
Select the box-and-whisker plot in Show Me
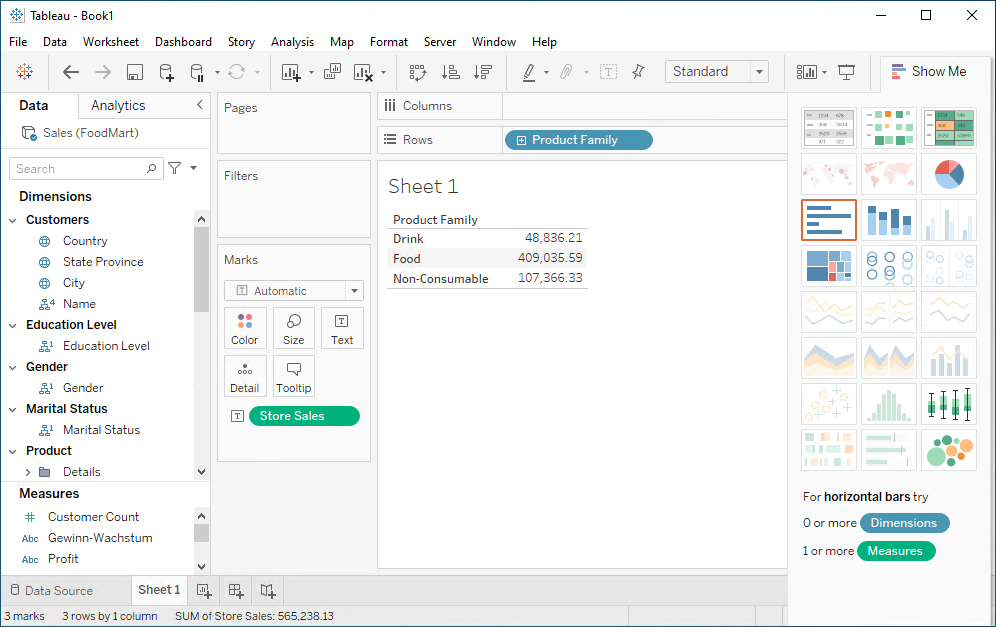tap(949, 404)
